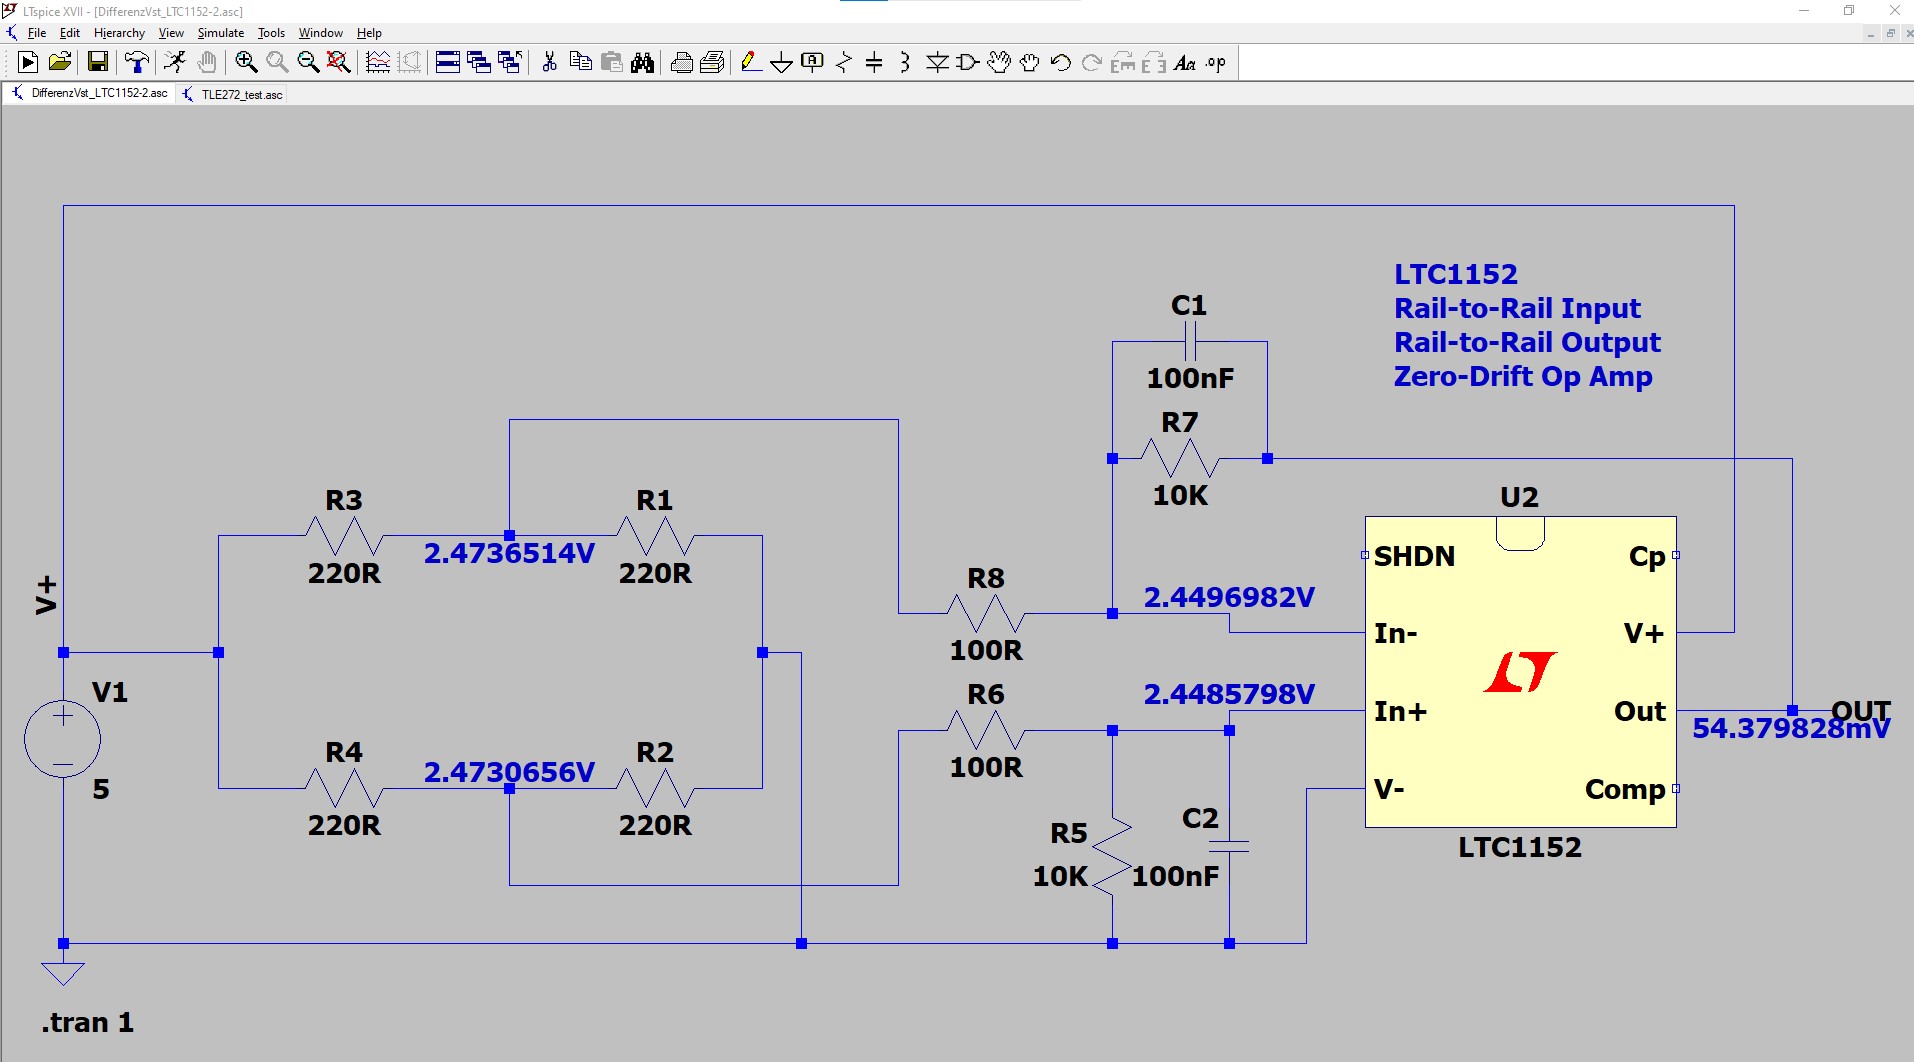Open the Control Panel hammer icon
This screenshot has height=1062, width=1914.
coord(136,63)
